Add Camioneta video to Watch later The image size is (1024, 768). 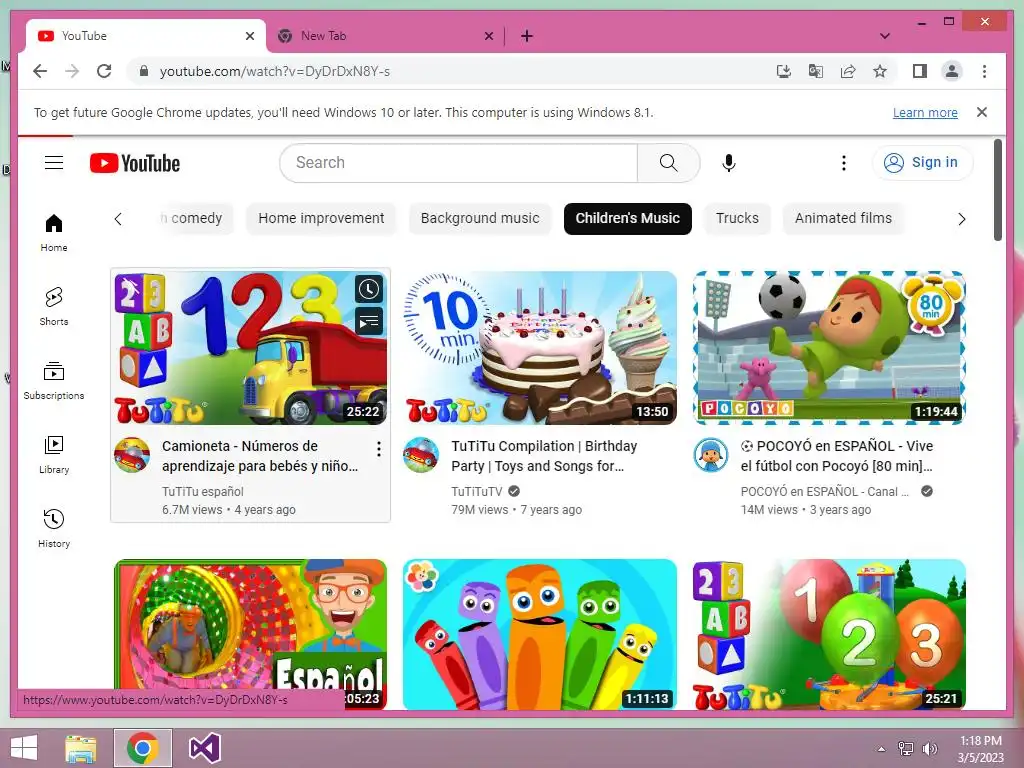point(369,289)
